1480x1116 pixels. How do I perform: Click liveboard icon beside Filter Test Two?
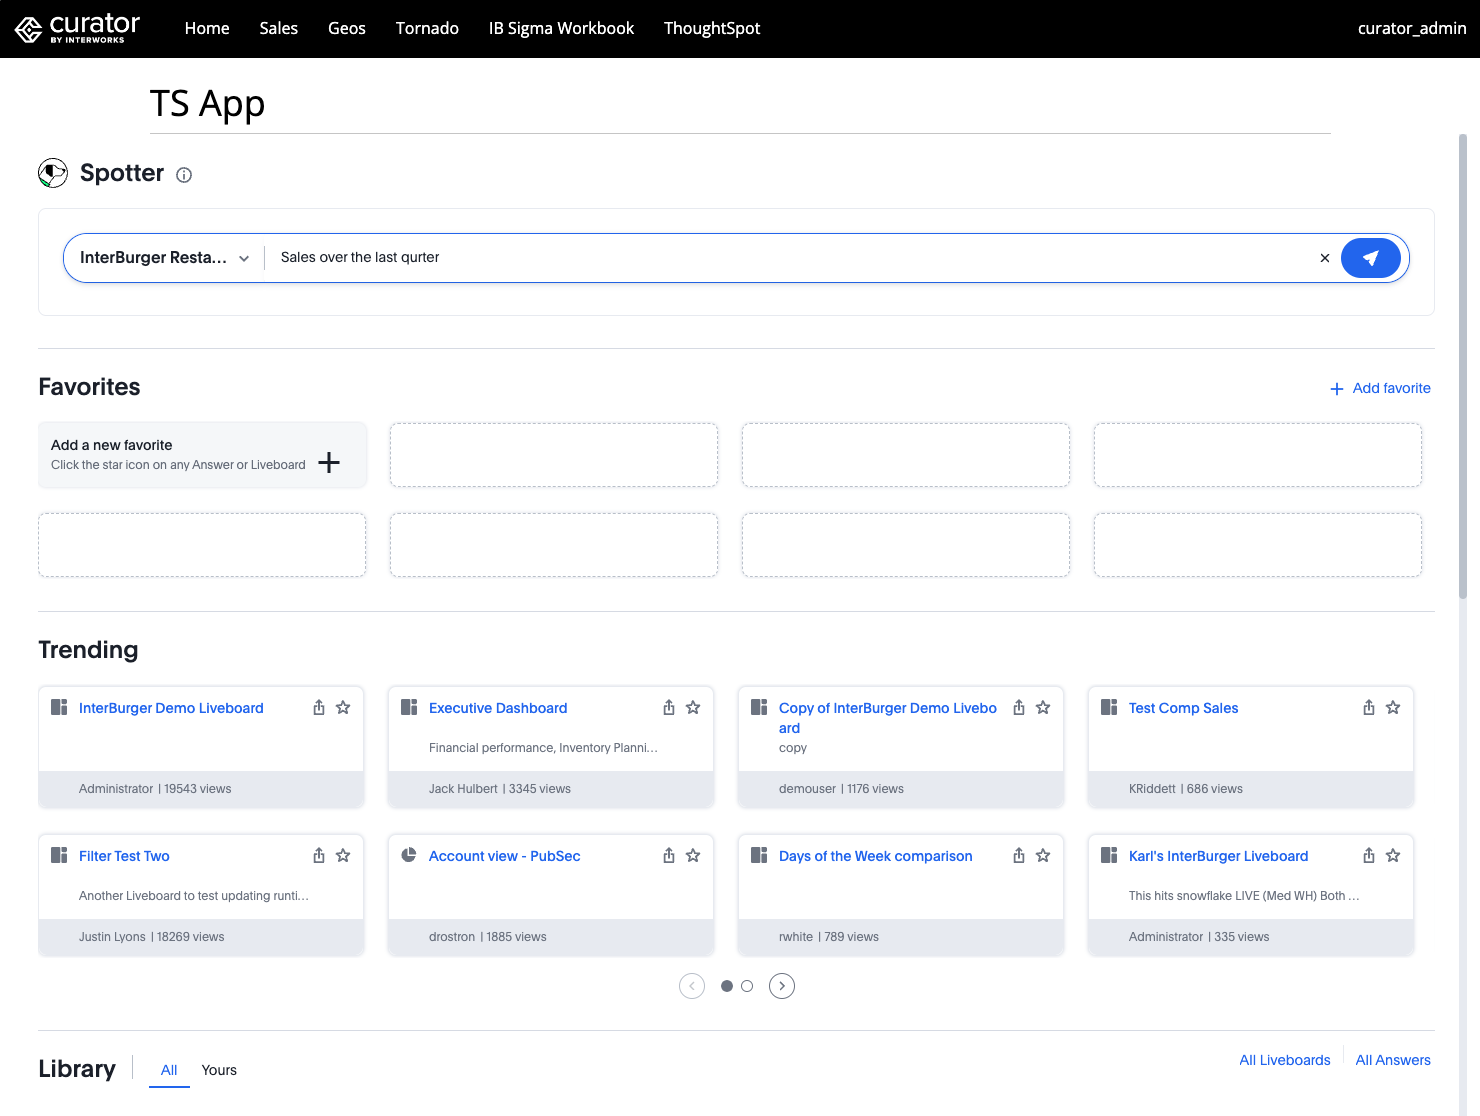point(59,855)
